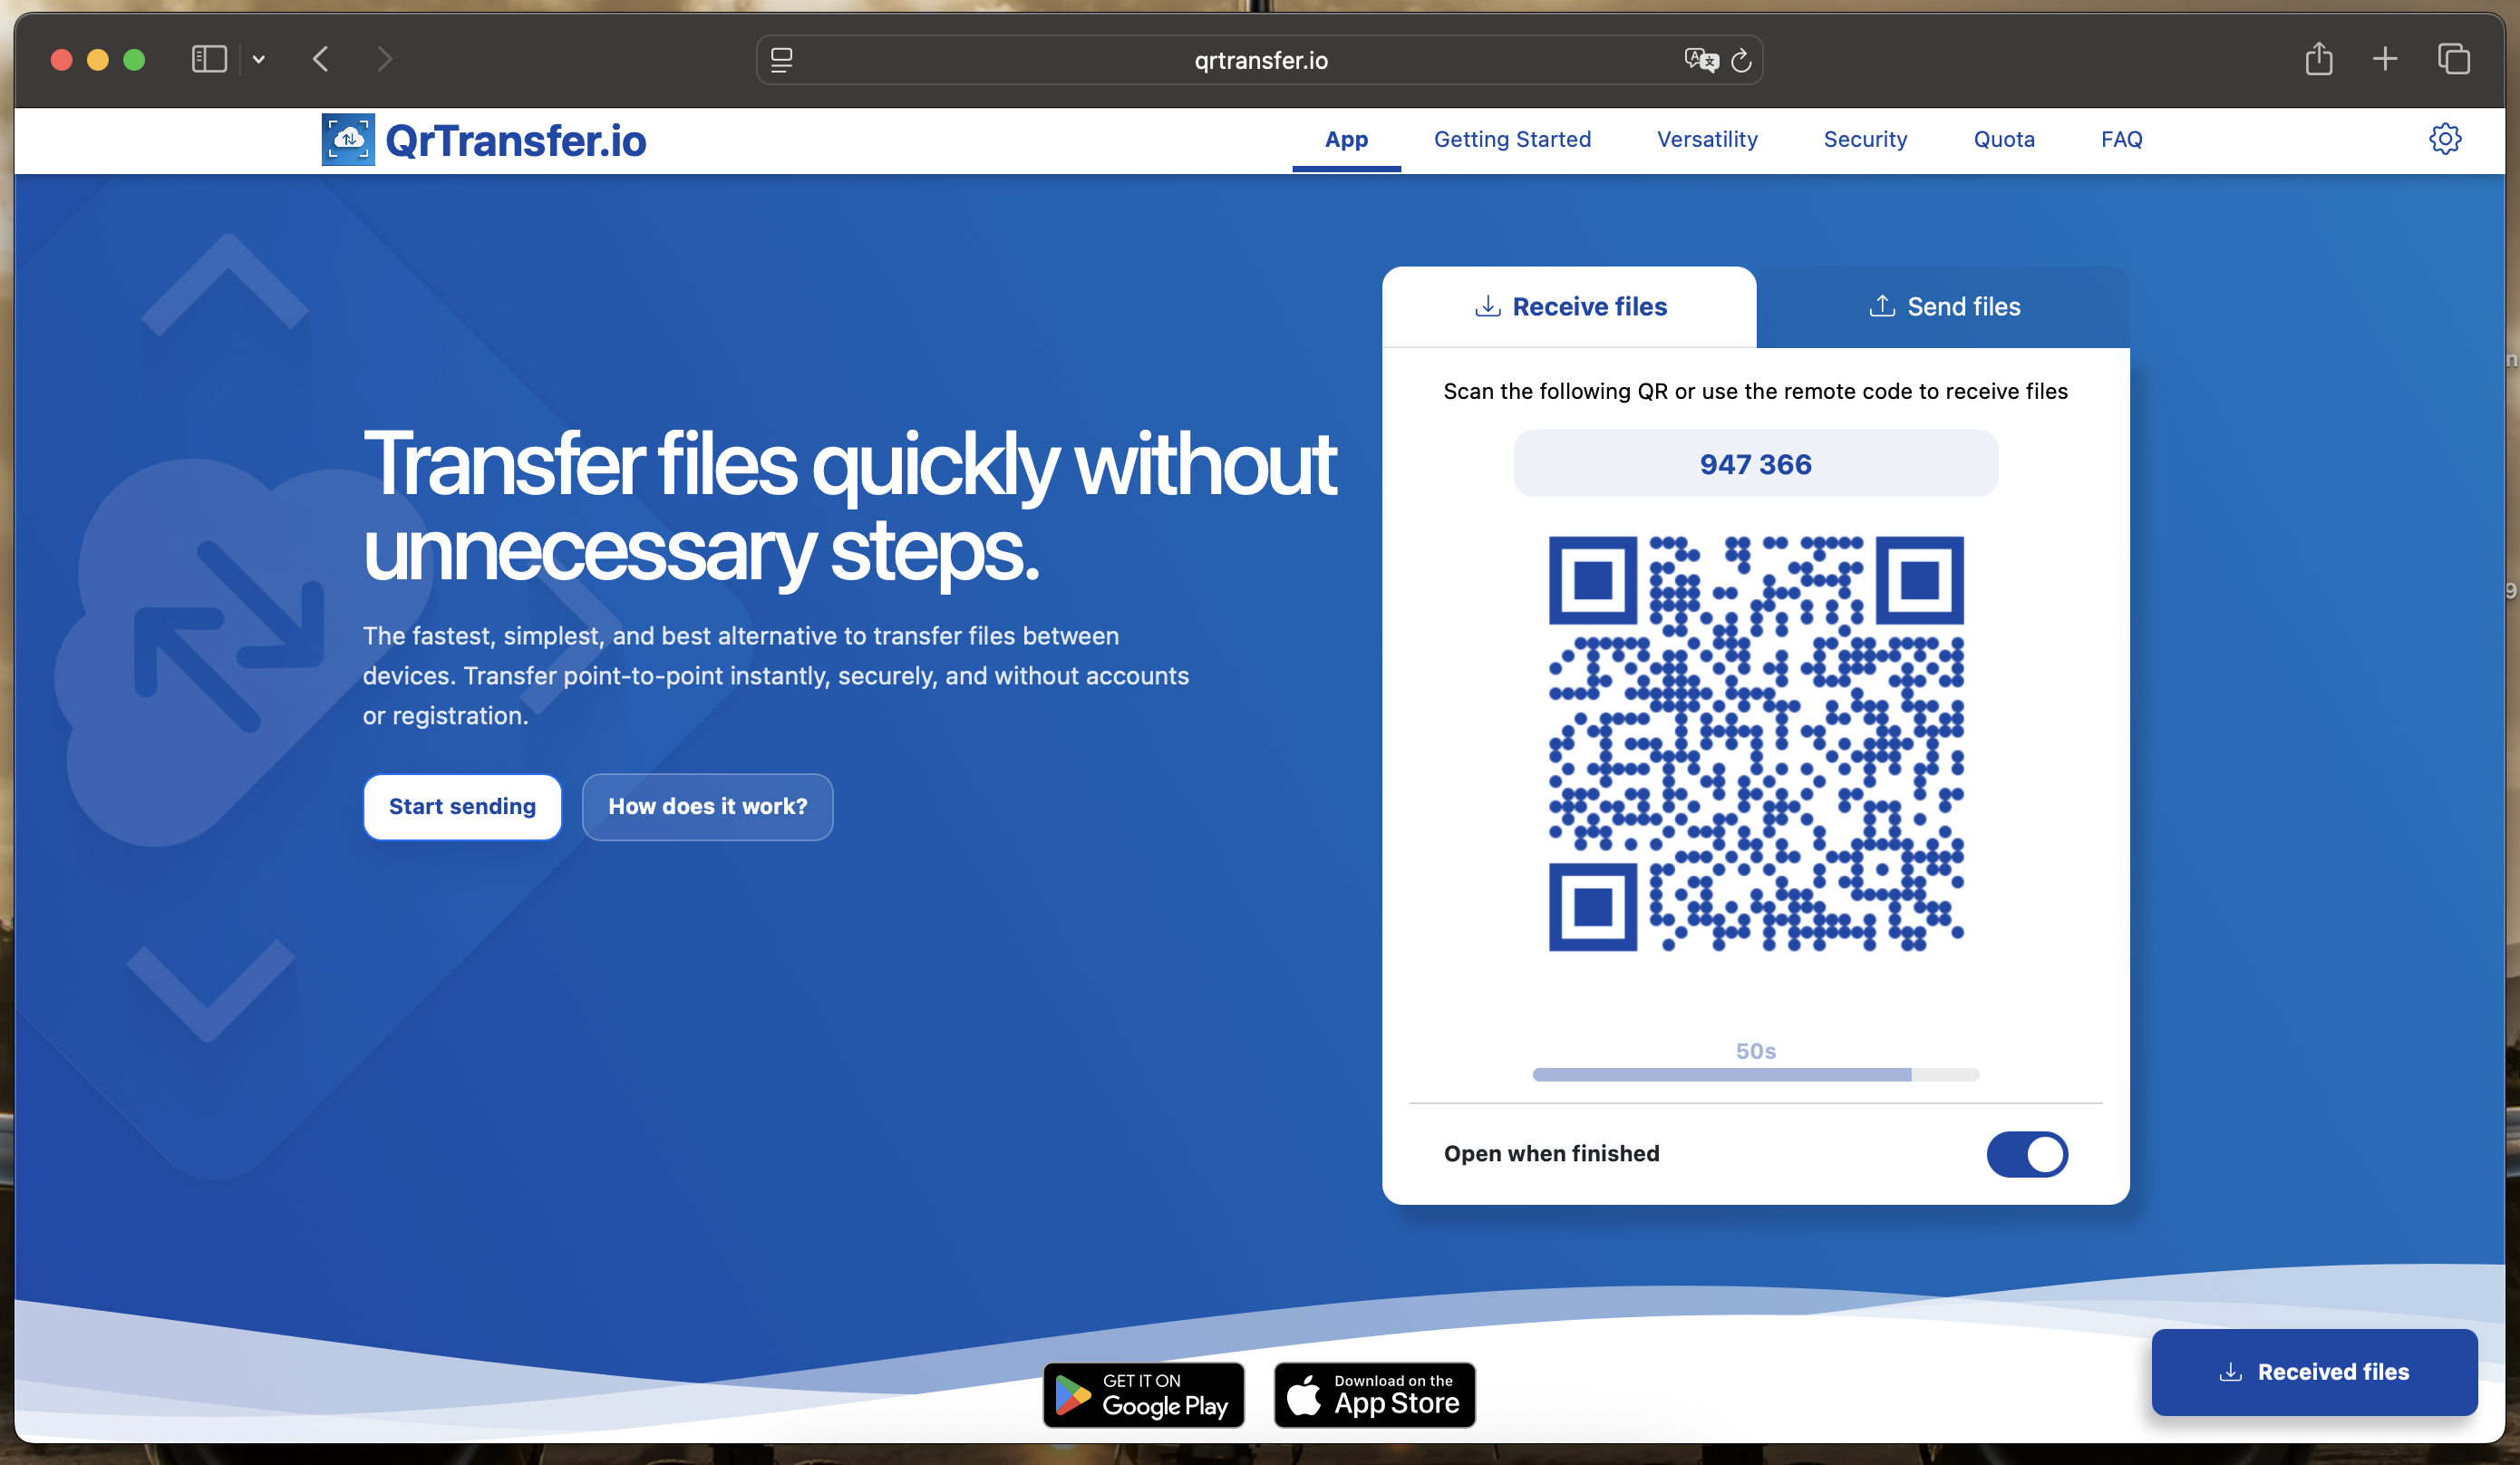Click the qrtransfer.io address bar
This screenshot has height=1465, width=2520.
pyautogui.click(x=1260, y=60)
